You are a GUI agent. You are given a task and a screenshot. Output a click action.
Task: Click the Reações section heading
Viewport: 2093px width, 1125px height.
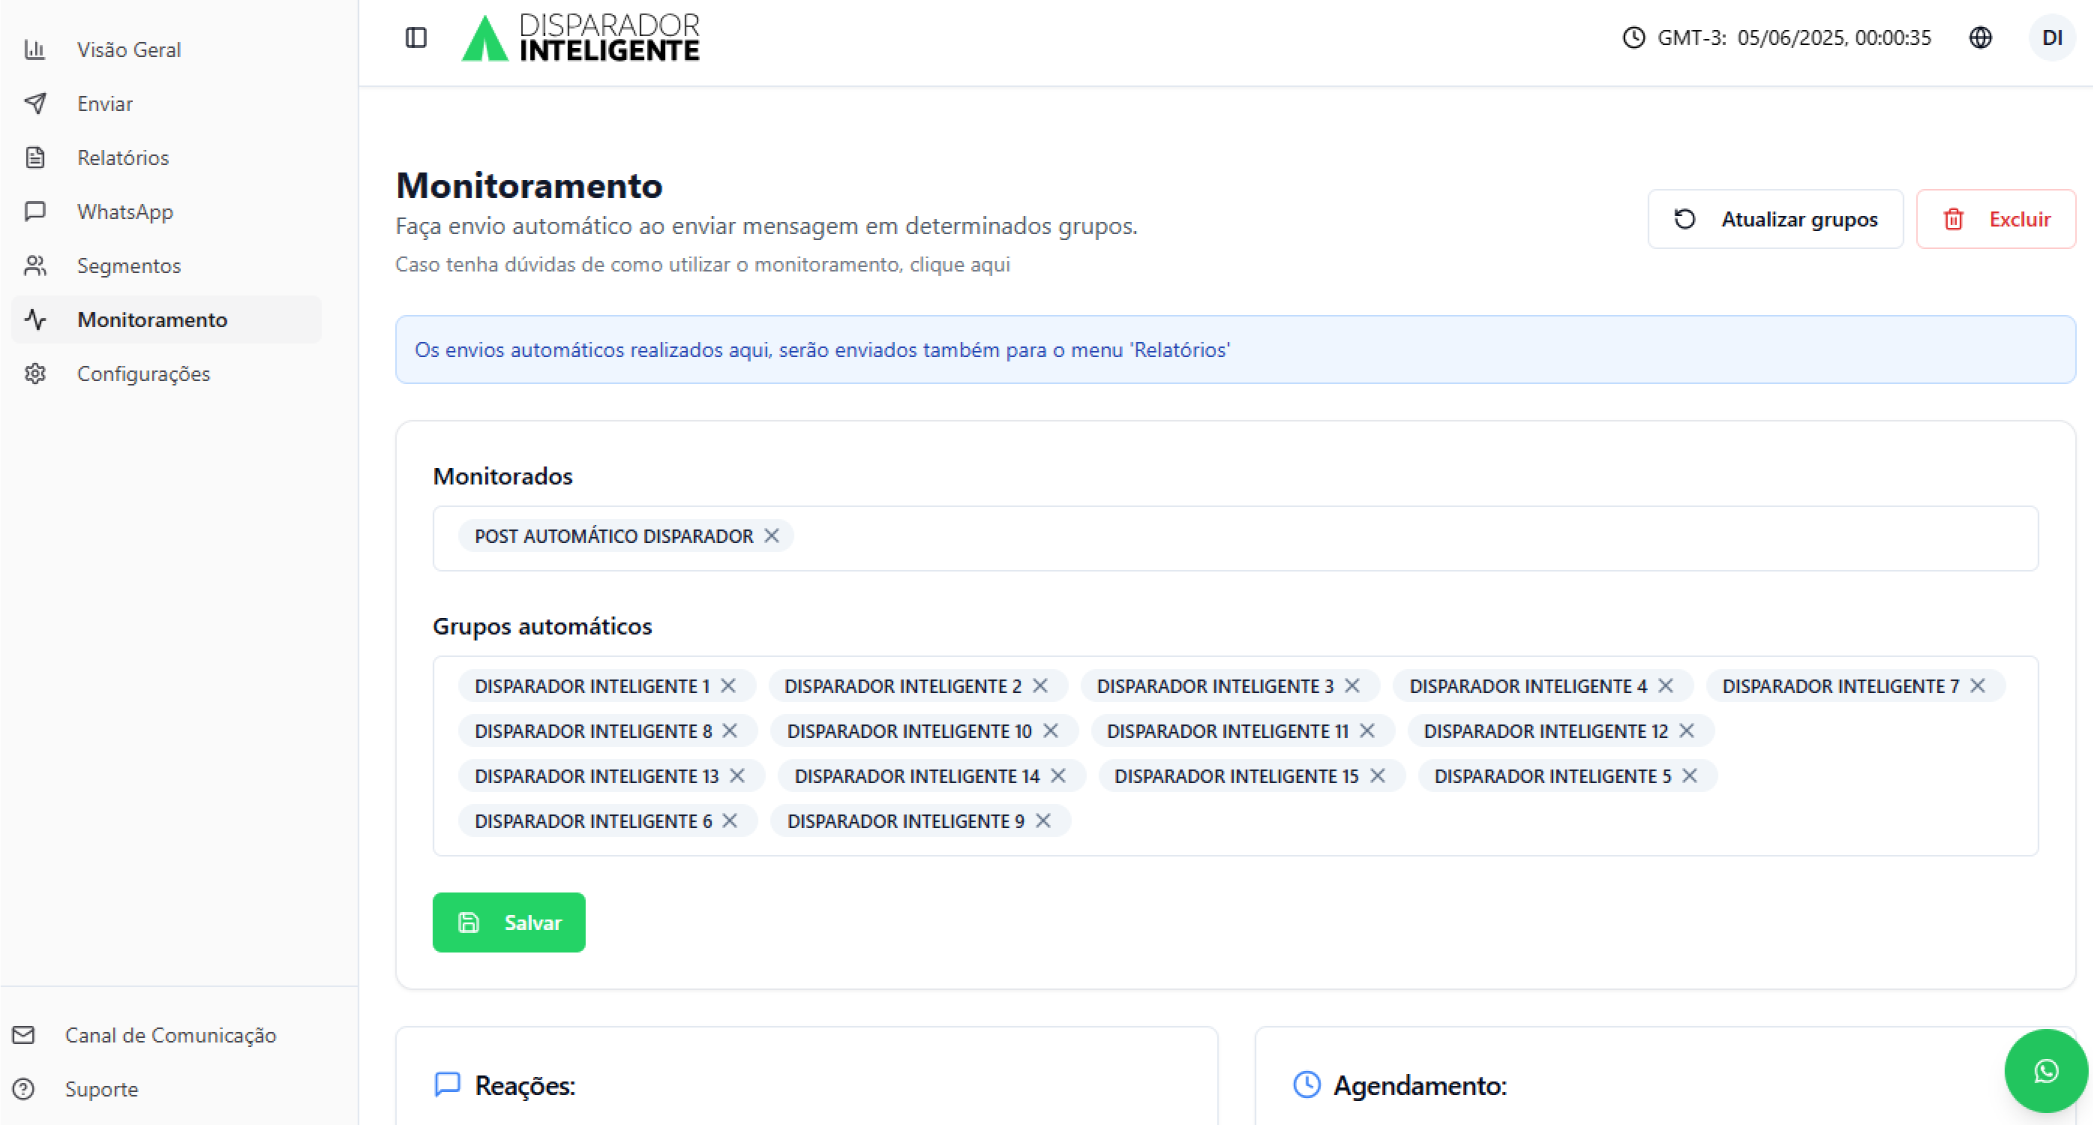(x=525, y=1086)
